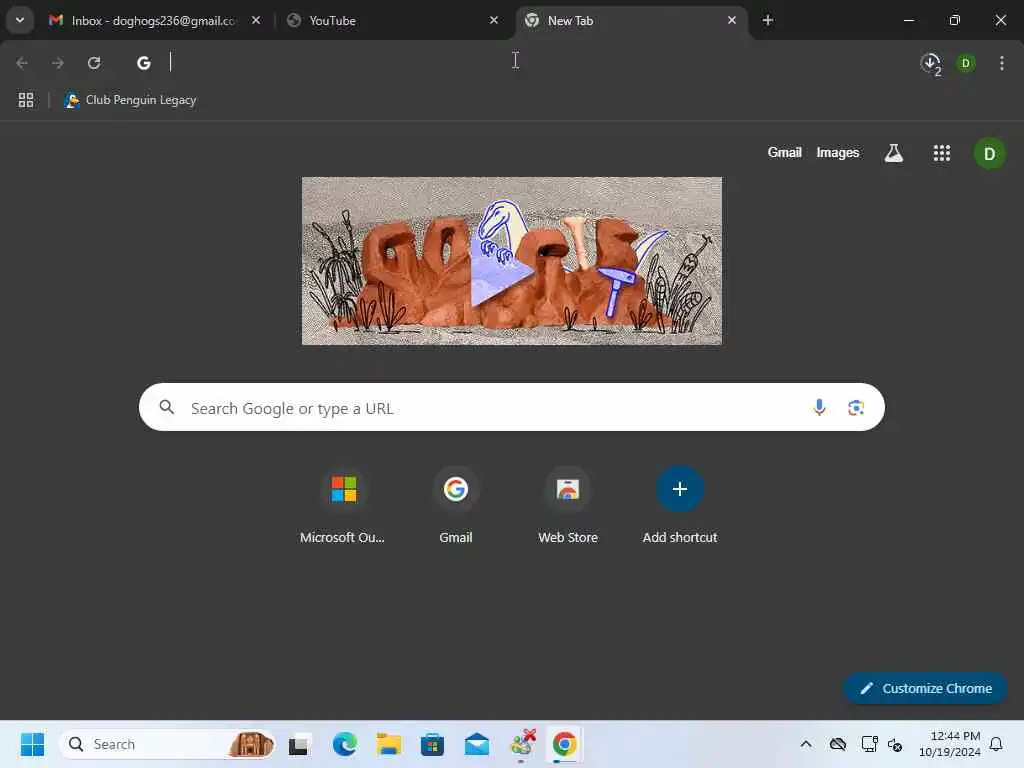Open the bookmarks bar apps grid icon
The height and width of the screenshot is (768, 1024).
pos(26,100)
